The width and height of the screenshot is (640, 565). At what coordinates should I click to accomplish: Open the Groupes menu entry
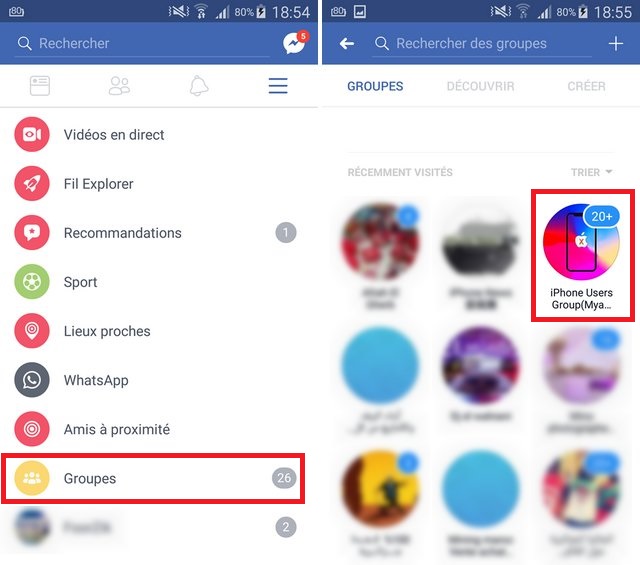(153, 478)
